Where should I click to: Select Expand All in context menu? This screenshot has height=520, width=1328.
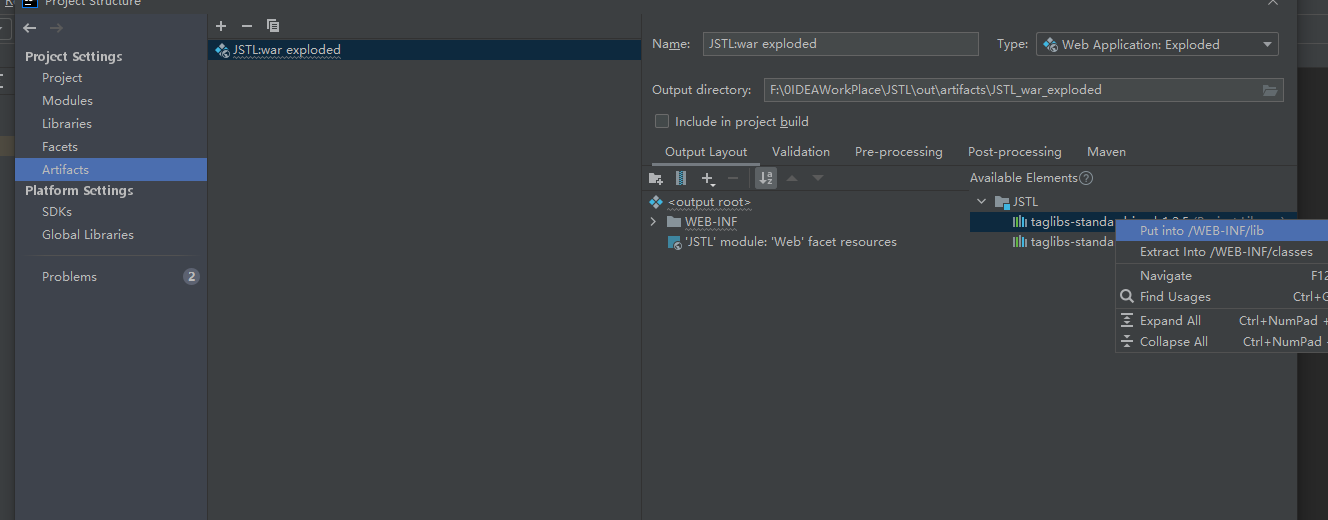click(1221, 321)
